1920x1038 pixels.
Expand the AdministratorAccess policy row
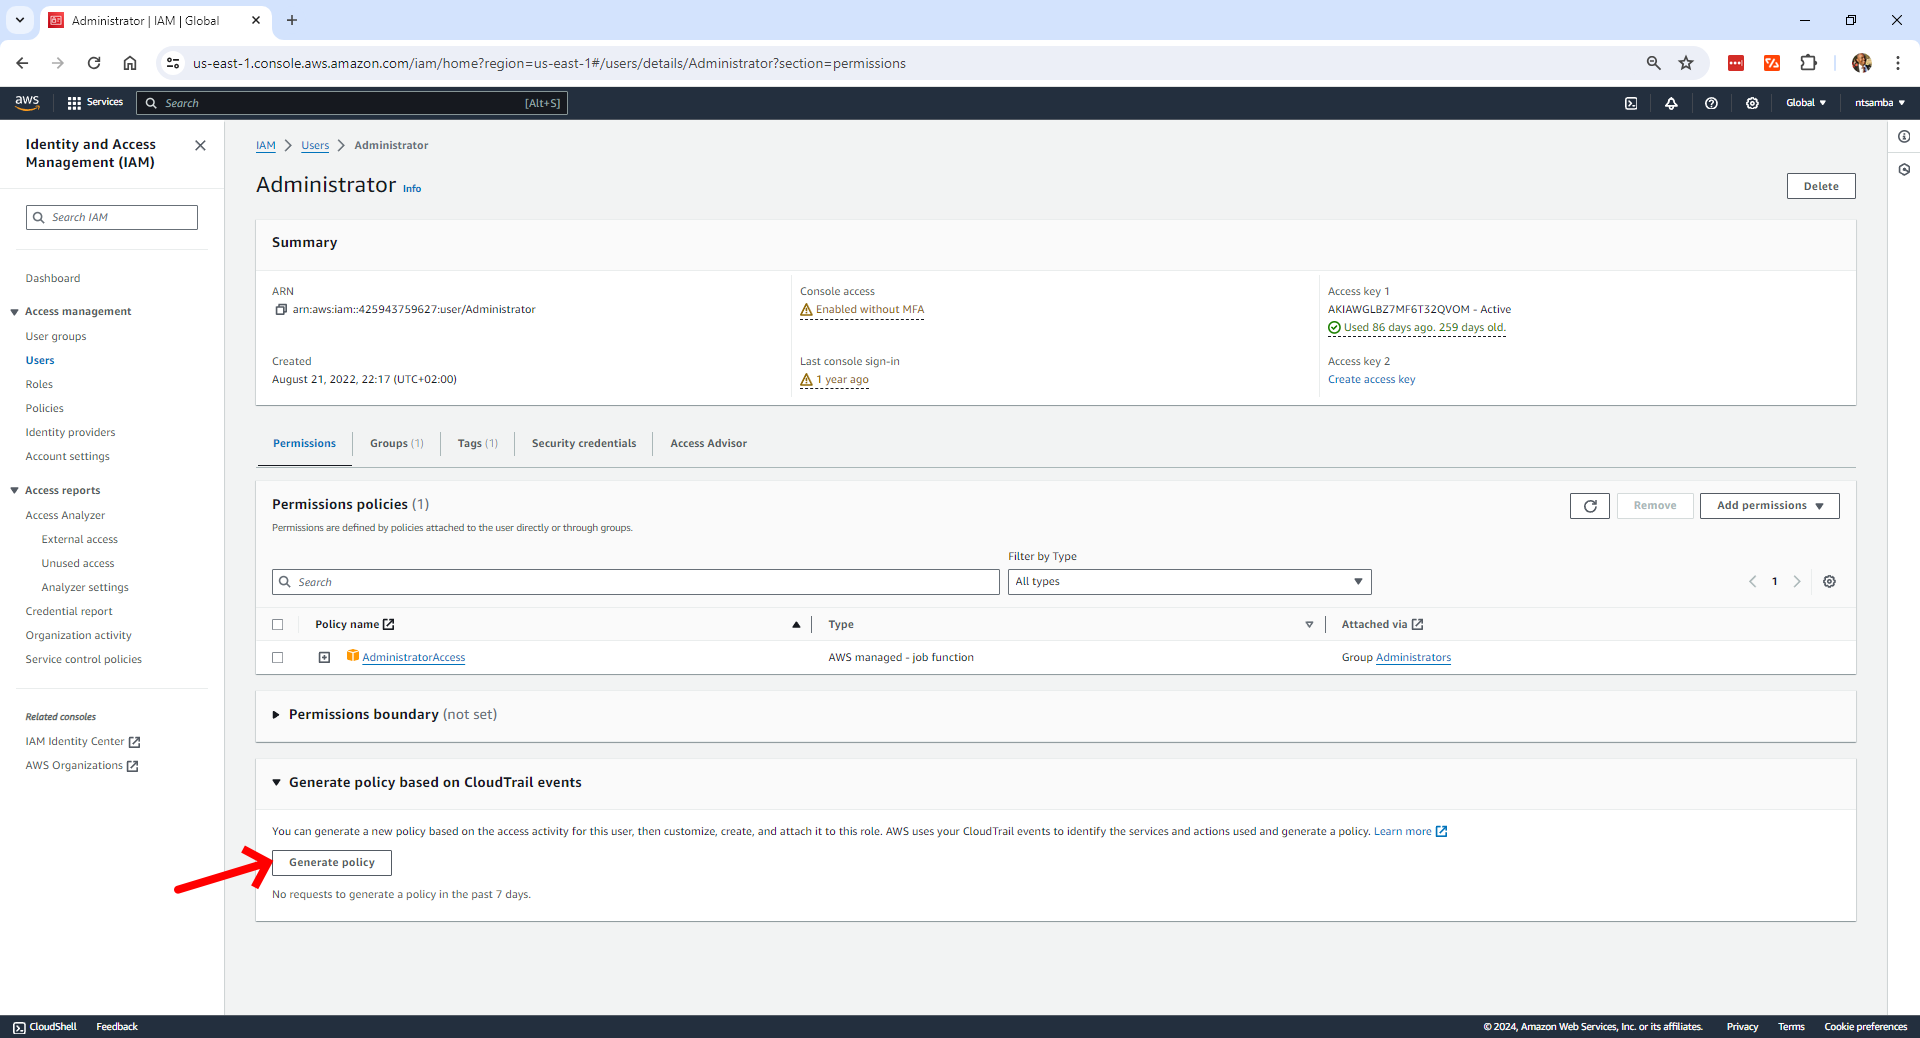324,658
